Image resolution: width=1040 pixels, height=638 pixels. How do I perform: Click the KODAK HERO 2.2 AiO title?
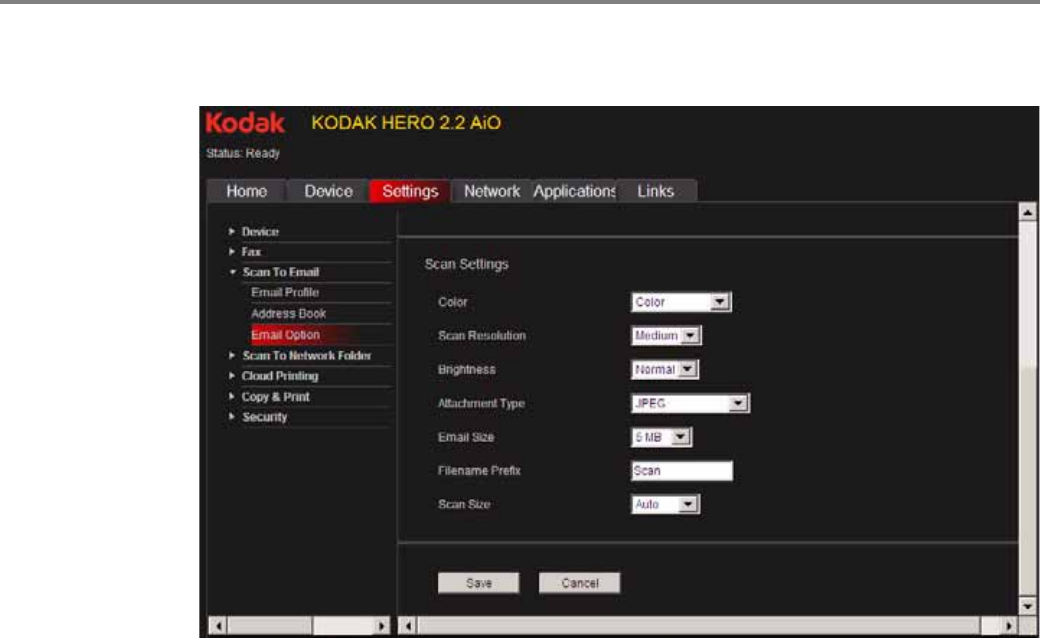click(406, 123)
